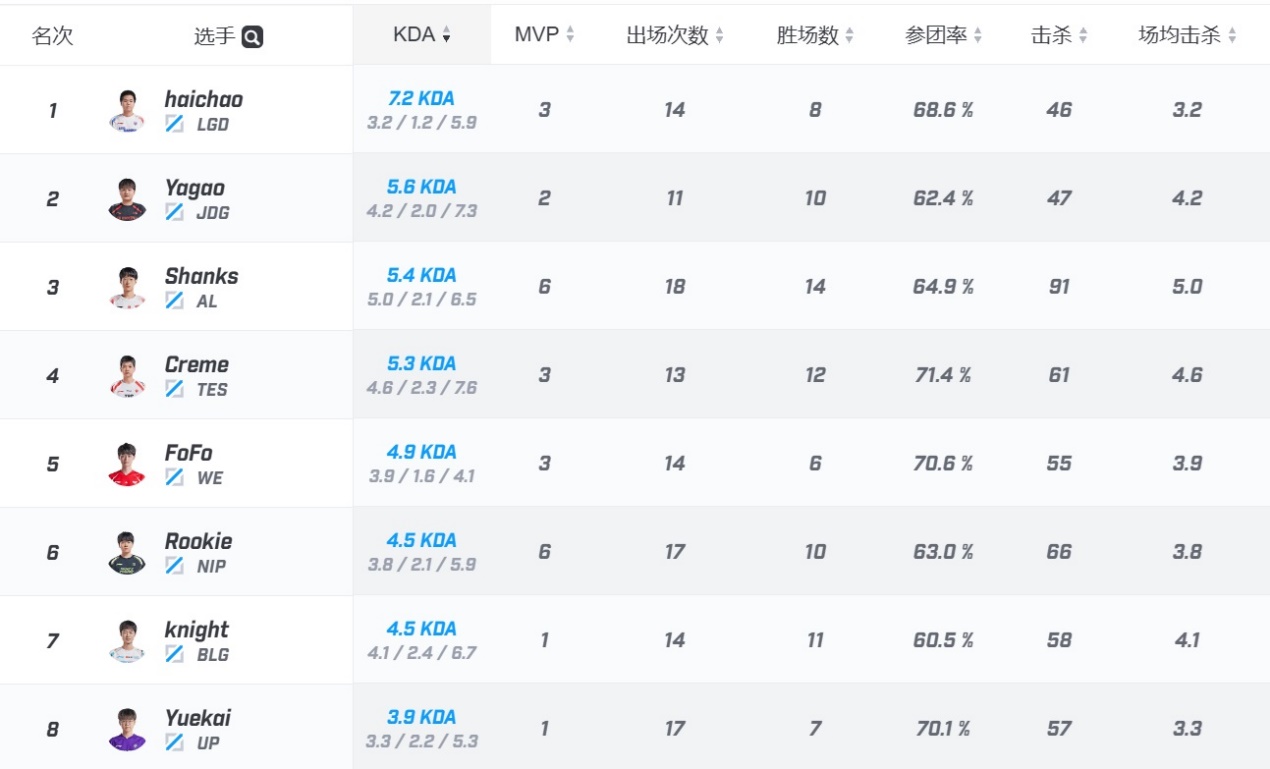This screenshot has height=769, width=1270.
Task: Click the mid lane icon beside JDG
Action: pos(175,213)
